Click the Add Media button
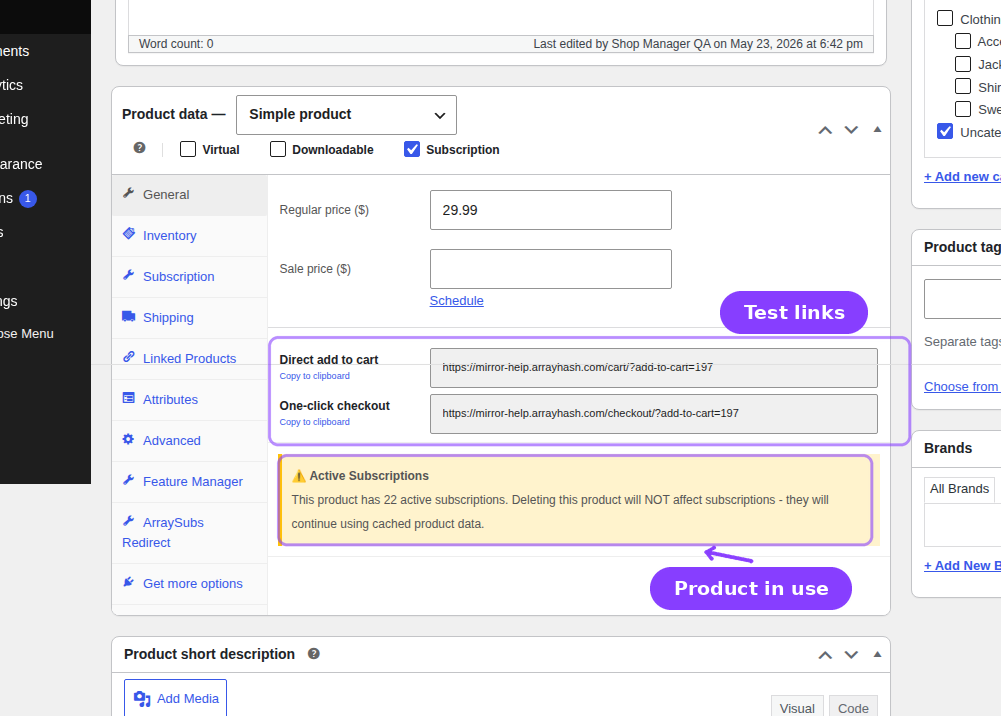 pos(176,699)
